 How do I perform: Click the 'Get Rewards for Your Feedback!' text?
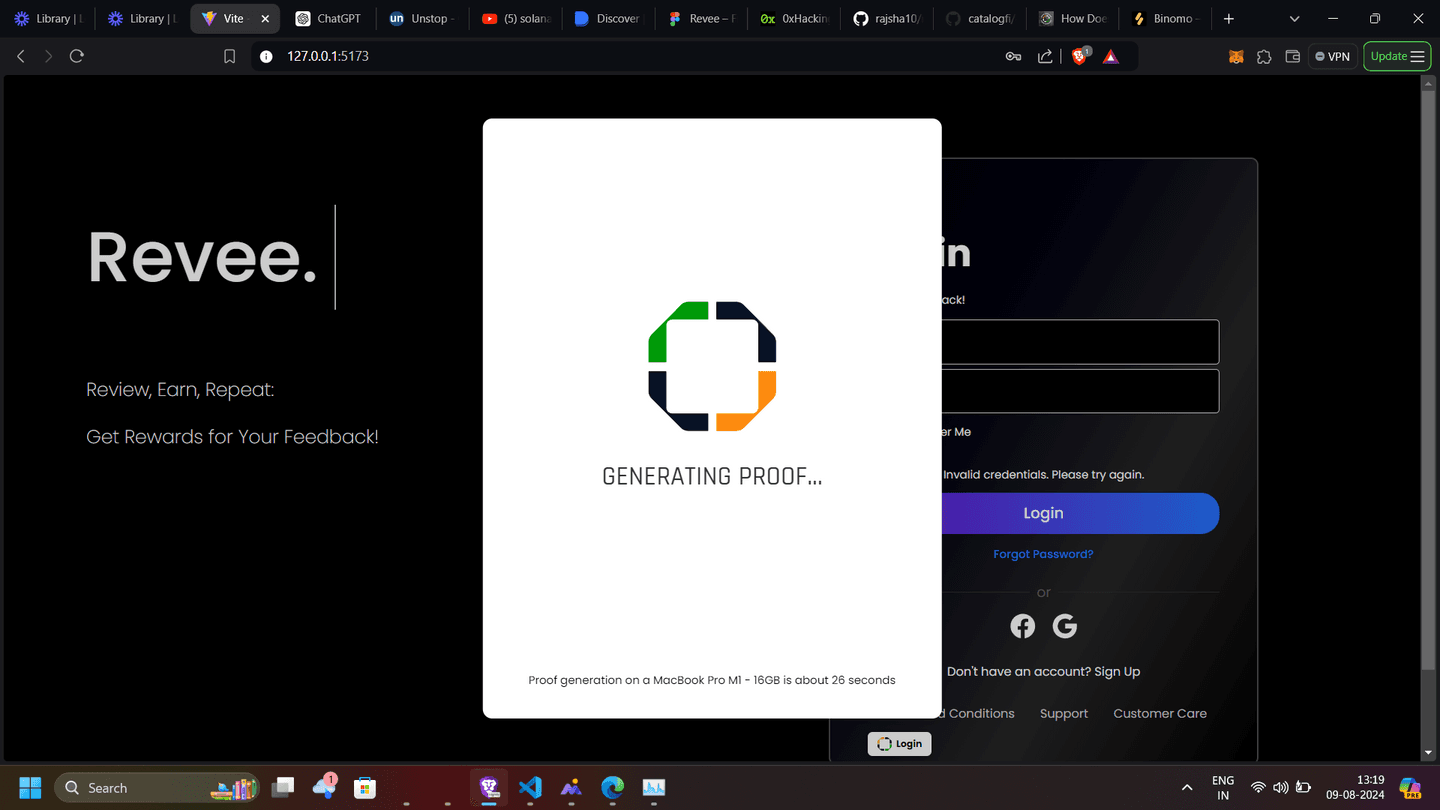(232, 437)
